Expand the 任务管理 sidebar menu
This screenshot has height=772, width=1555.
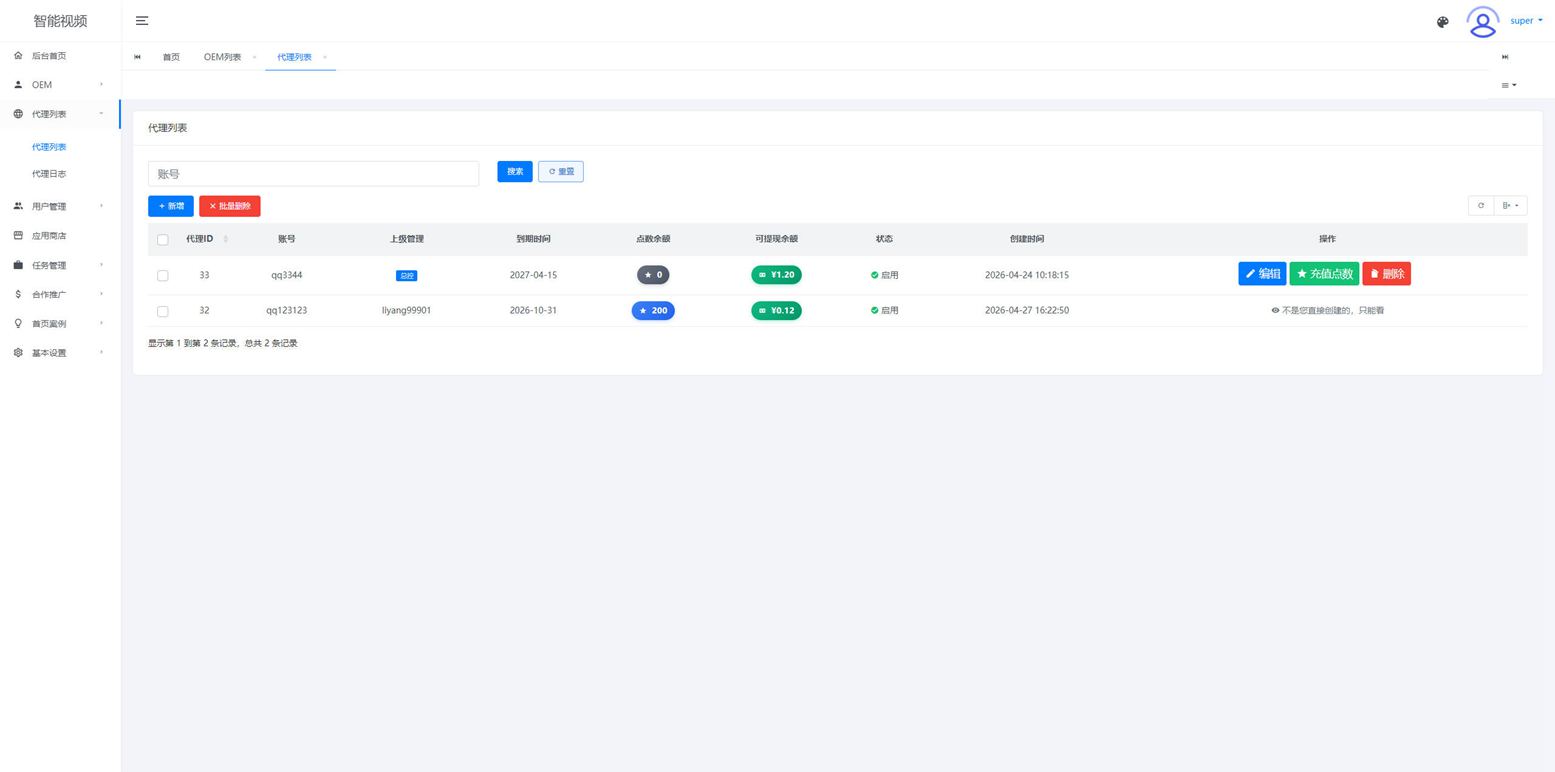tap(60, 265)
